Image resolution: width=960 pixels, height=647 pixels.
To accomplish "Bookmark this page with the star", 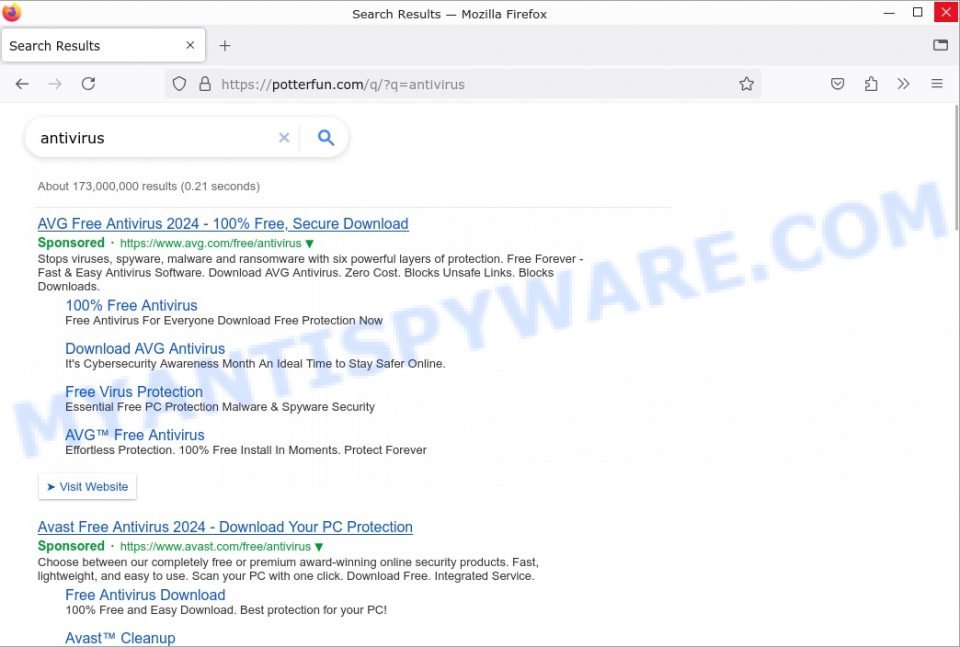I will tap(746, 84).
